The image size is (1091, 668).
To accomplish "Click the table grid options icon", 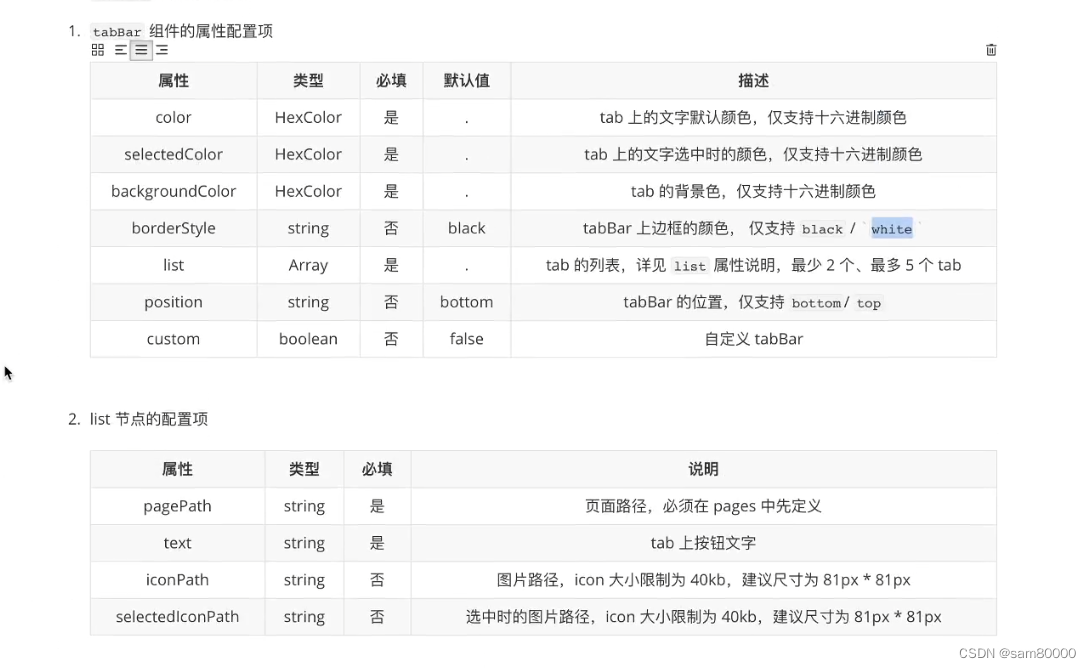I will click(x=98, y=50).
